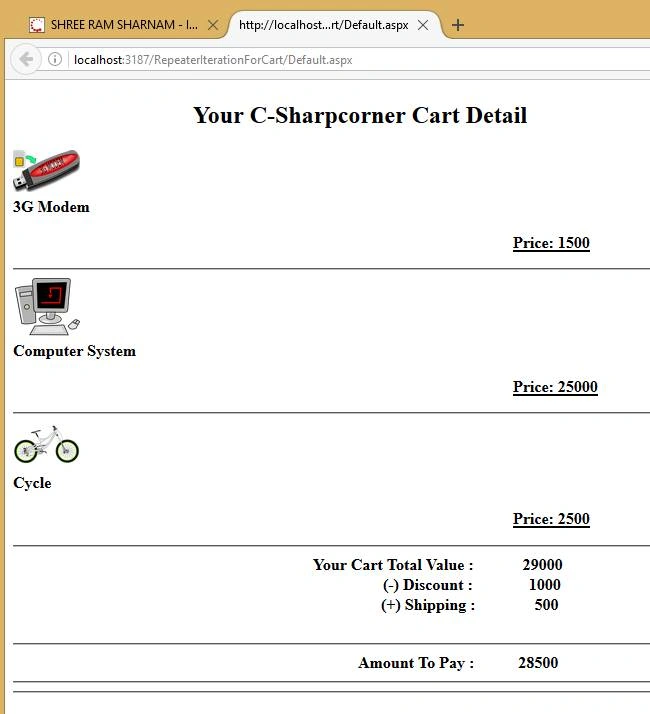This screenshot has width=650, height=714.
Task: Click the Price: 25000 link
Action: [x=555, y=387]
